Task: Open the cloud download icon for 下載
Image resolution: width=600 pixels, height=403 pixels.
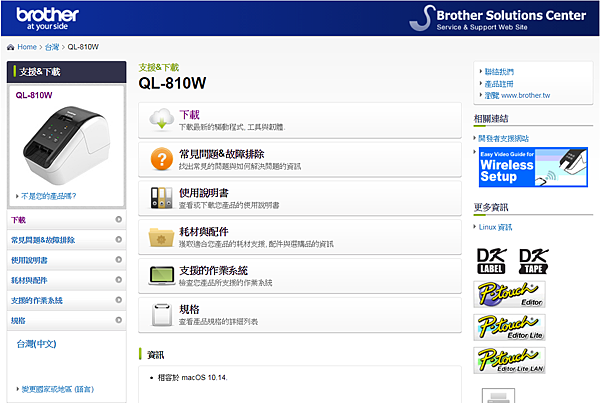Action: (x=161, y=119)
